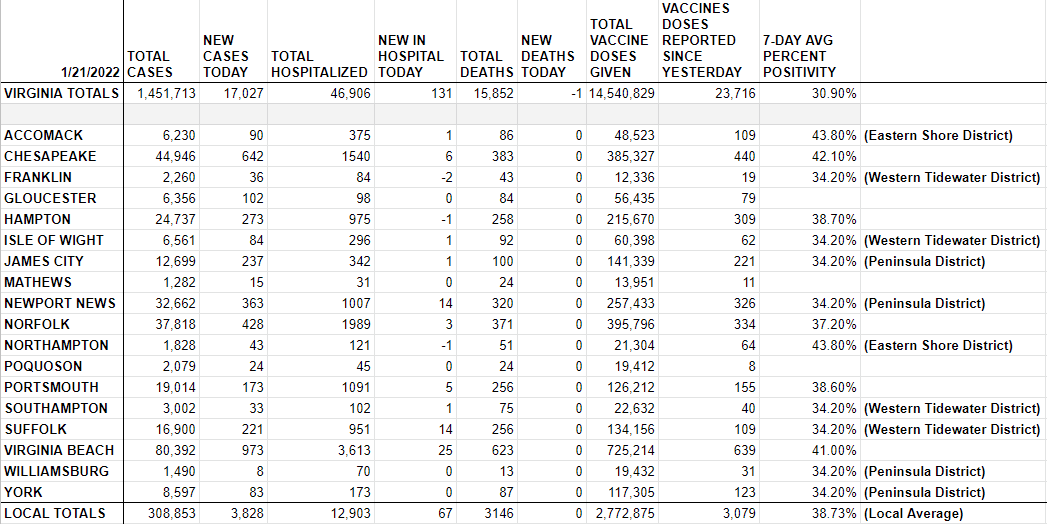The image size is (1047, 524).
Task: Select the VIRGINIA TOTALS row label
Action: [61, 93]
